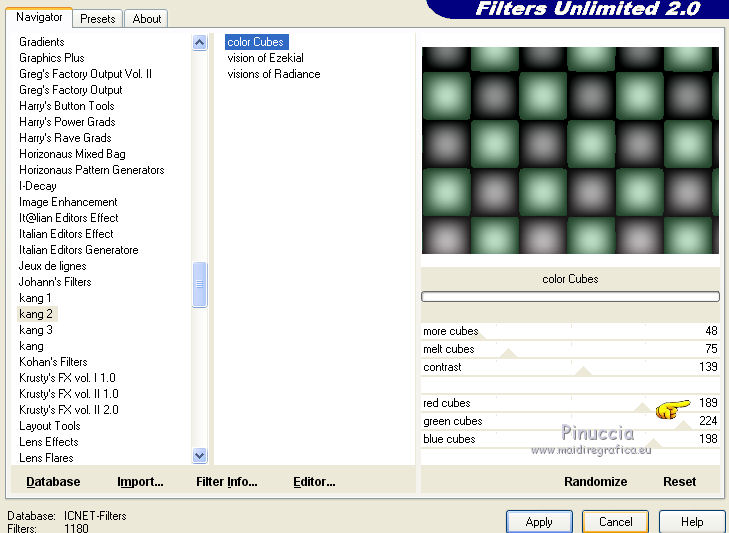Select Horizonaus Mixed Bag
Image resolution: width=729 pixels, height=533 pixels.
[x=72, y=154]
